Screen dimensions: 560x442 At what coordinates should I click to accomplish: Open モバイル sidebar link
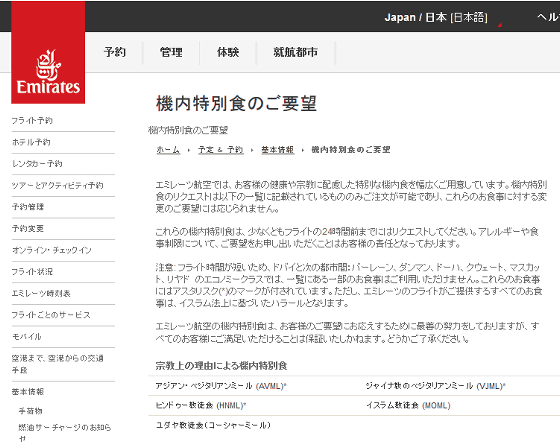(26, 337)
